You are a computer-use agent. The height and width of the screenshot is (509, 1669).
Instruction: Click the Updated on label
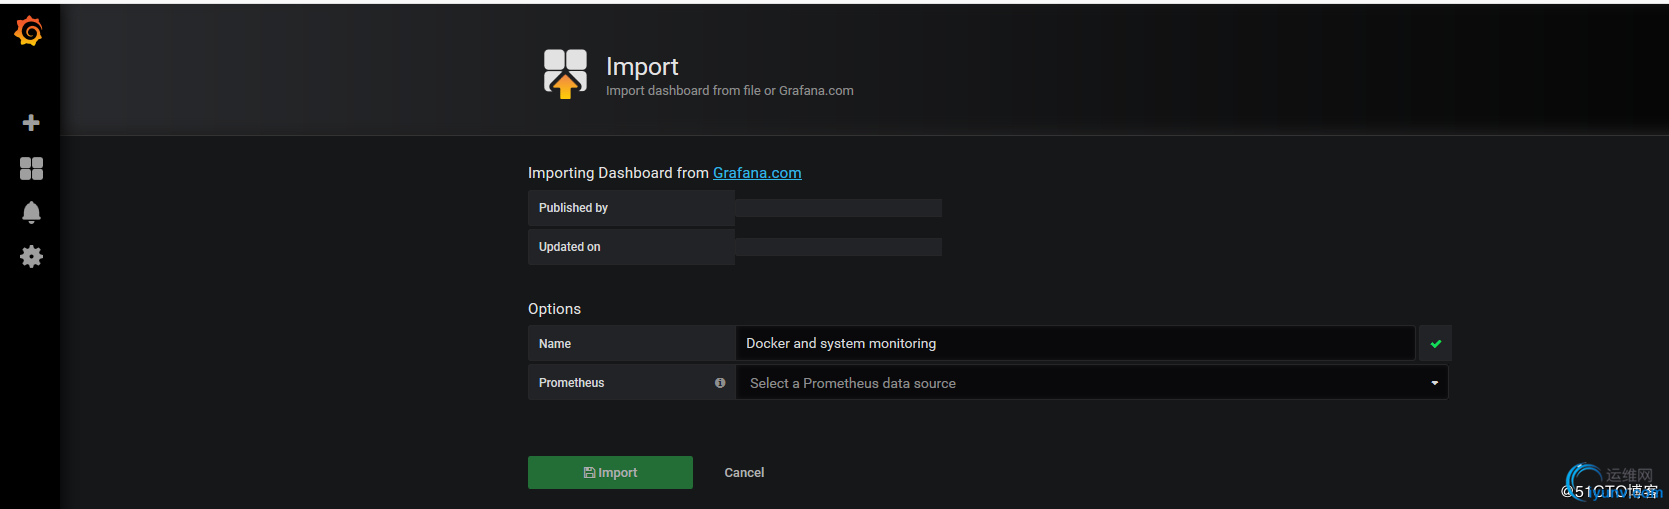(569, 247)
